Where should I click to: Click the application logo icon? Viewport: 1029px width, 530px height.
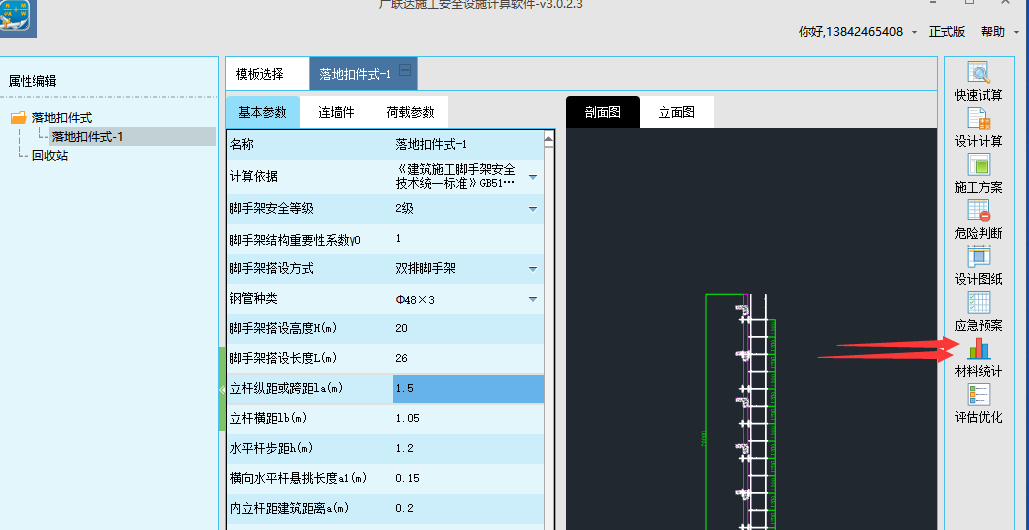(17, 18)
